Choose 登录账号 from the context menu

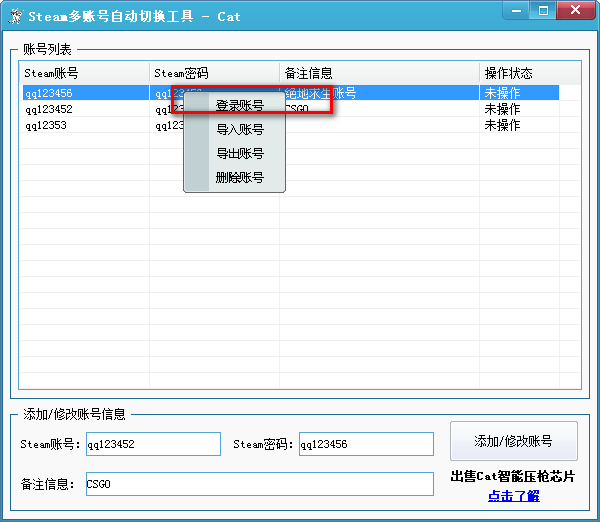click(x=240, y=105)
